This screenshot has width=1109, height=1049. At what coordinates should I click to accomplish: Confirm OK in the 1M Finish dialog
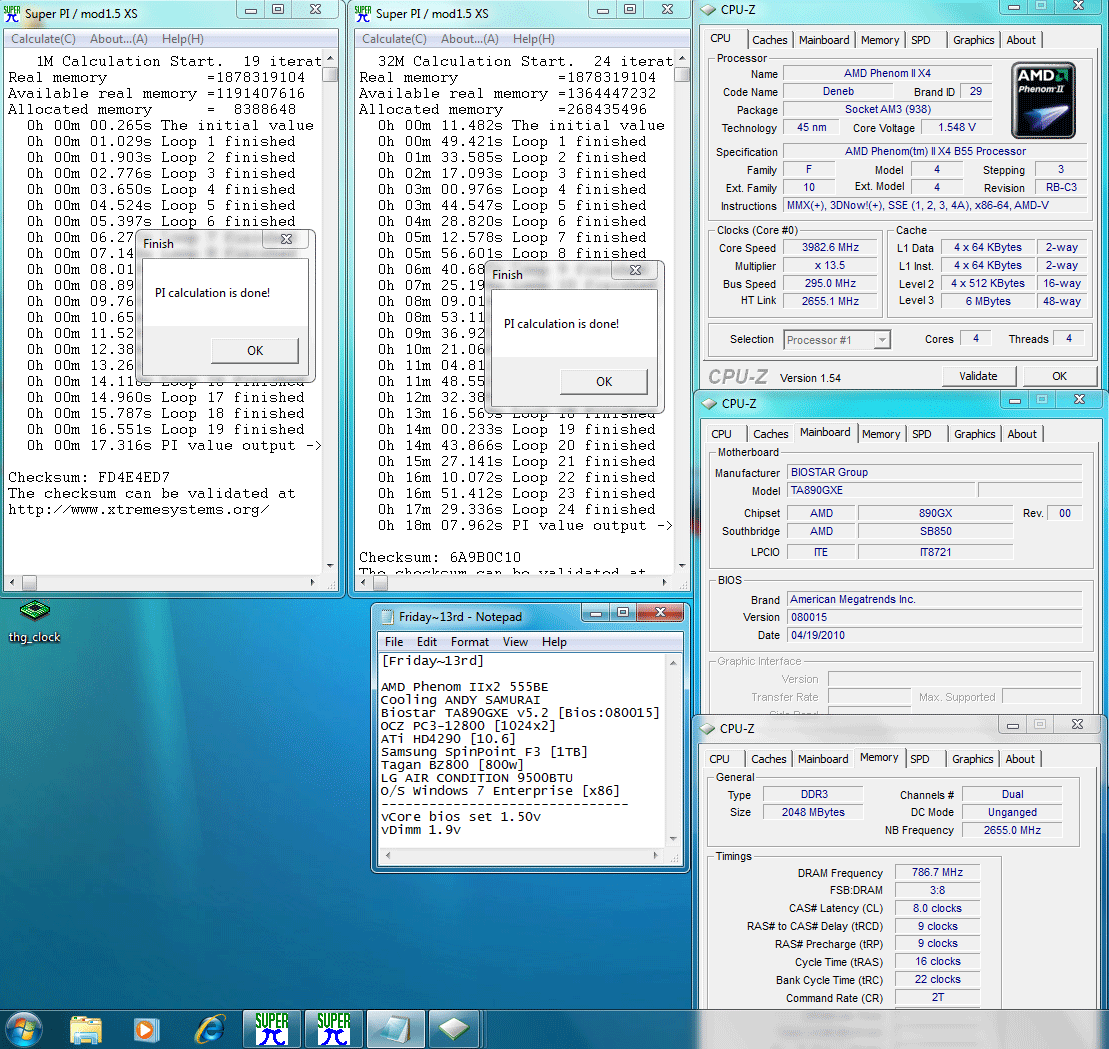coord(255,350)
